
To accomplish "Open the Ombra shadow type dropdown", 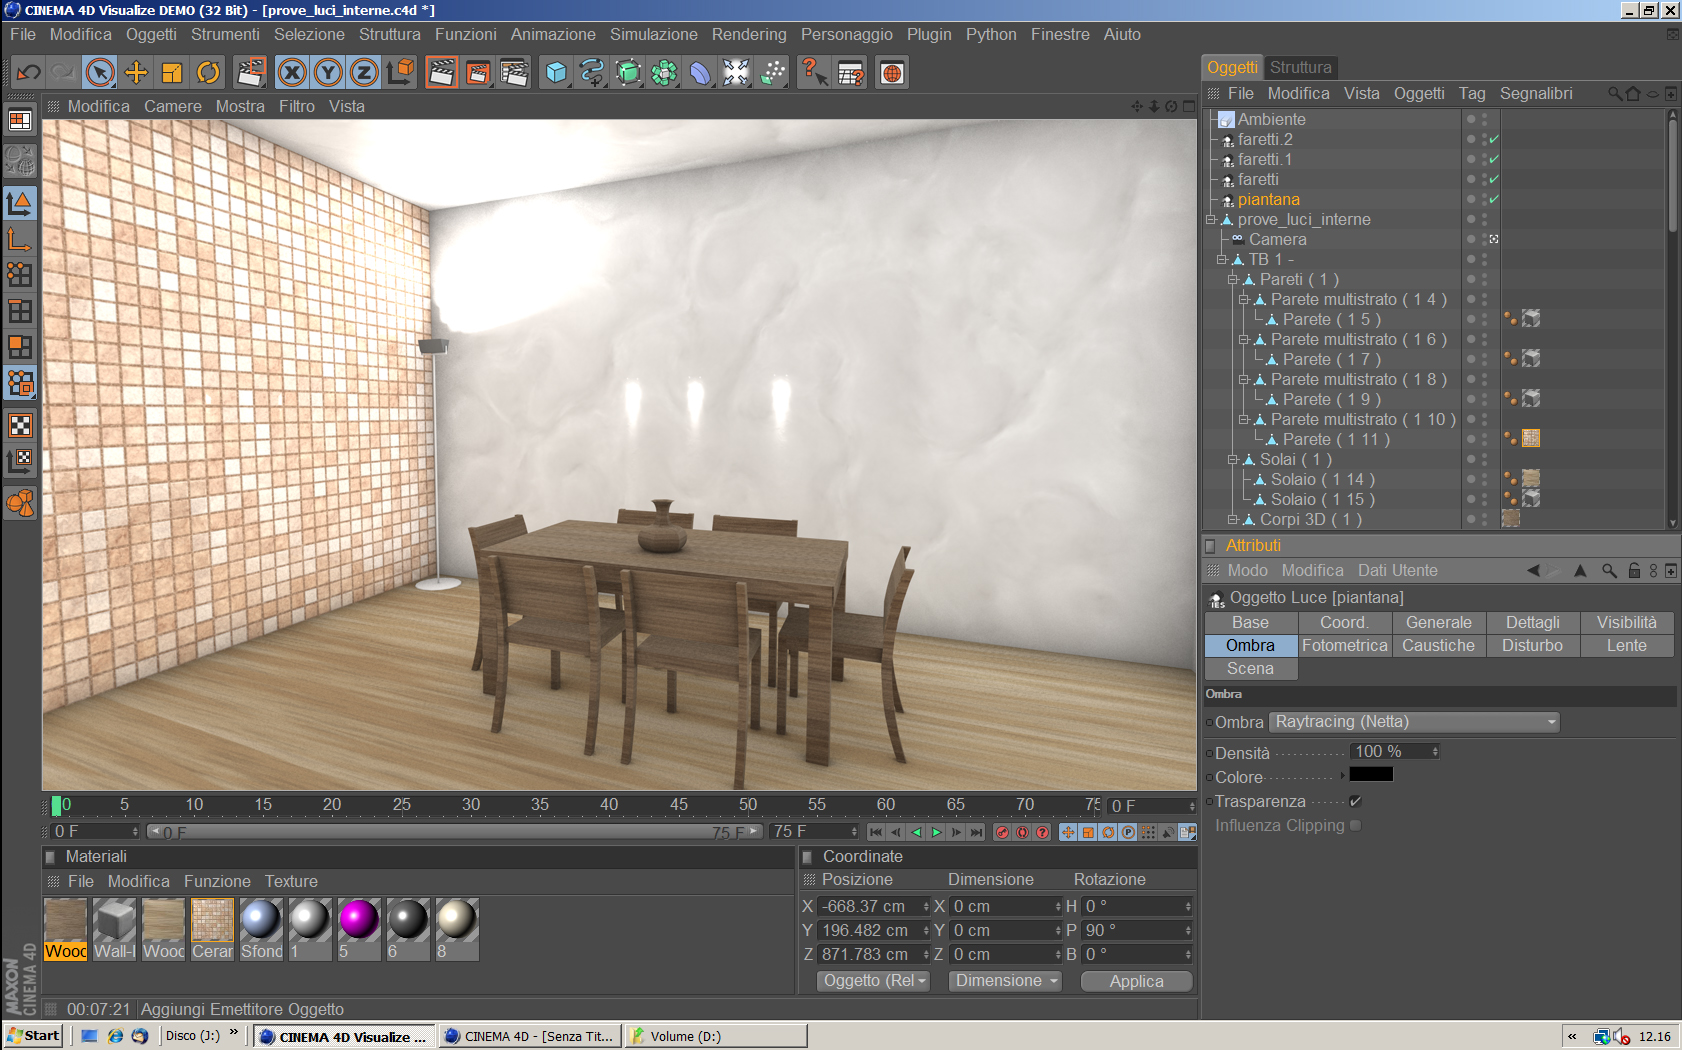I will pos(1414,722).
